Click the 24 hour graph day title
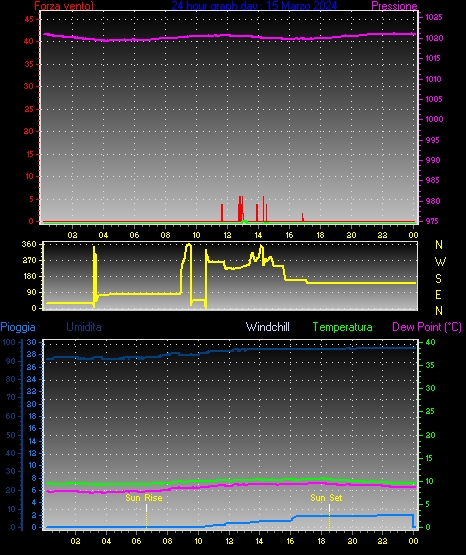Image resolution: width=466 pixels, height=555 pixels. click(254, 5)
